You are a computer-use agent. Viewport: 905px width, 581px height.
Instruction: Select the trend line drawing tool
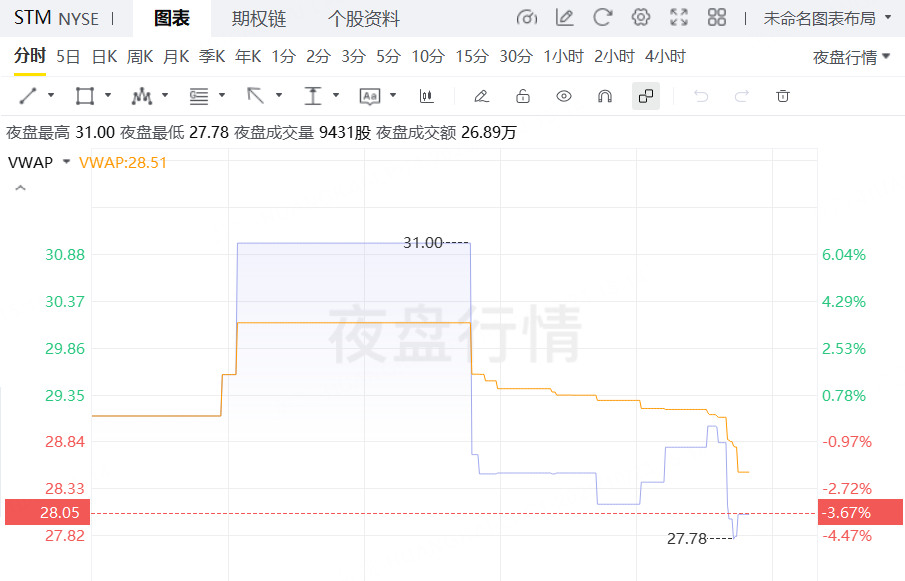tap(28, 96)
